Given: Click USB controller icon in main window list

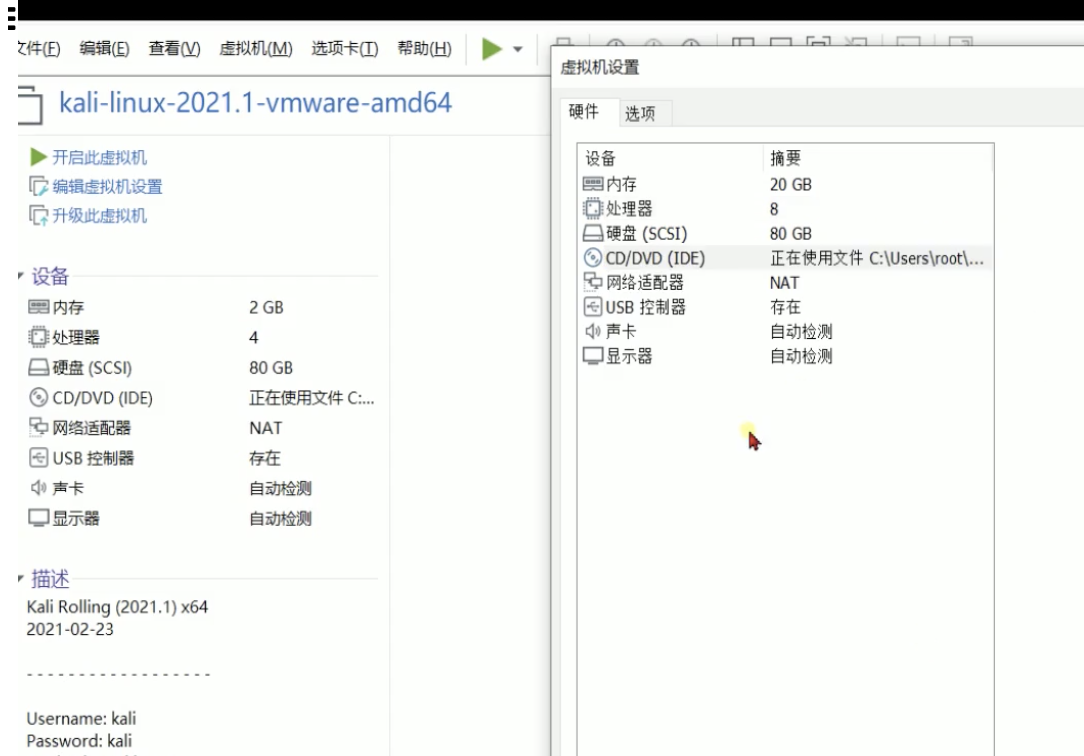Looking at the screenshot, I should click(x=39, y=457).
